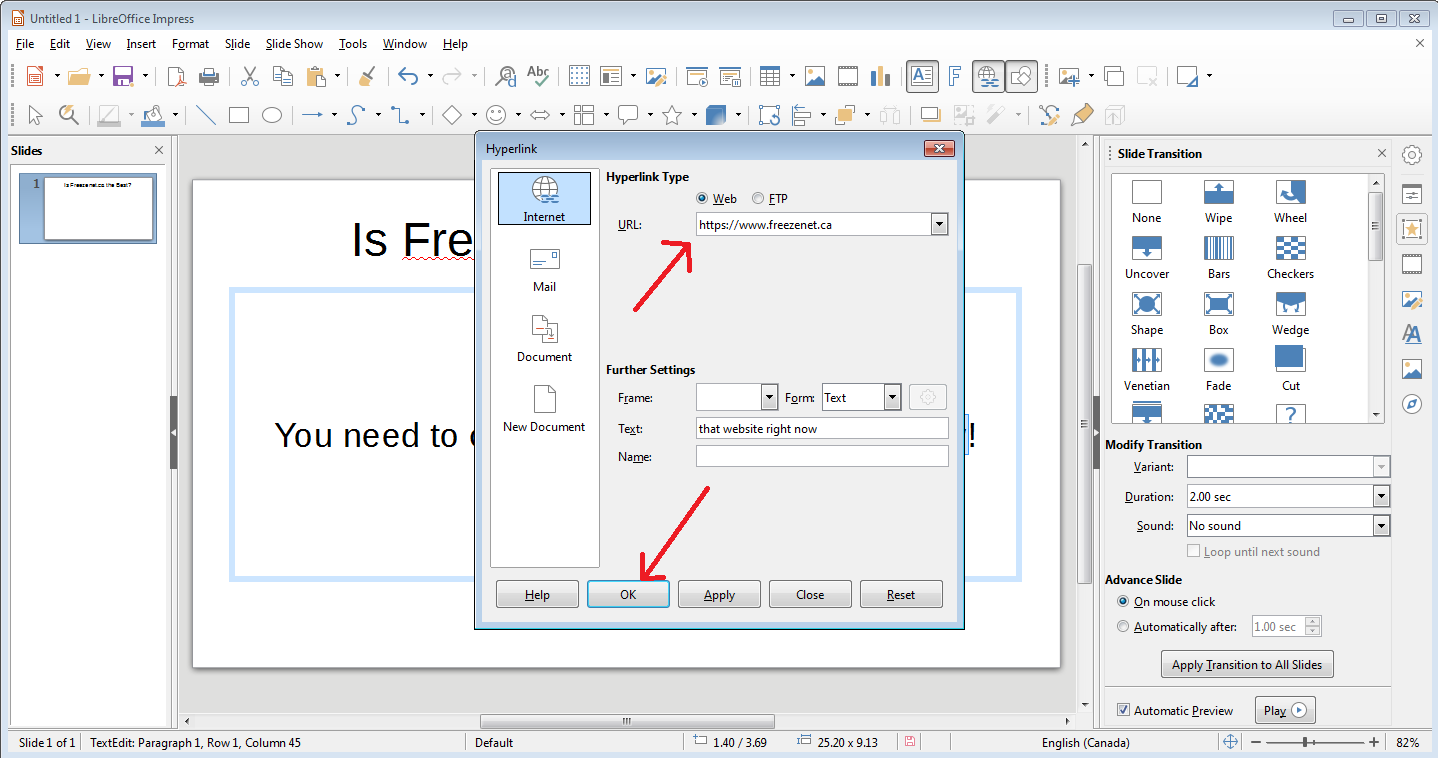Click Reset in the Hyperlink dialog
The image size is (1438, 758).
(x=901, y=594)
